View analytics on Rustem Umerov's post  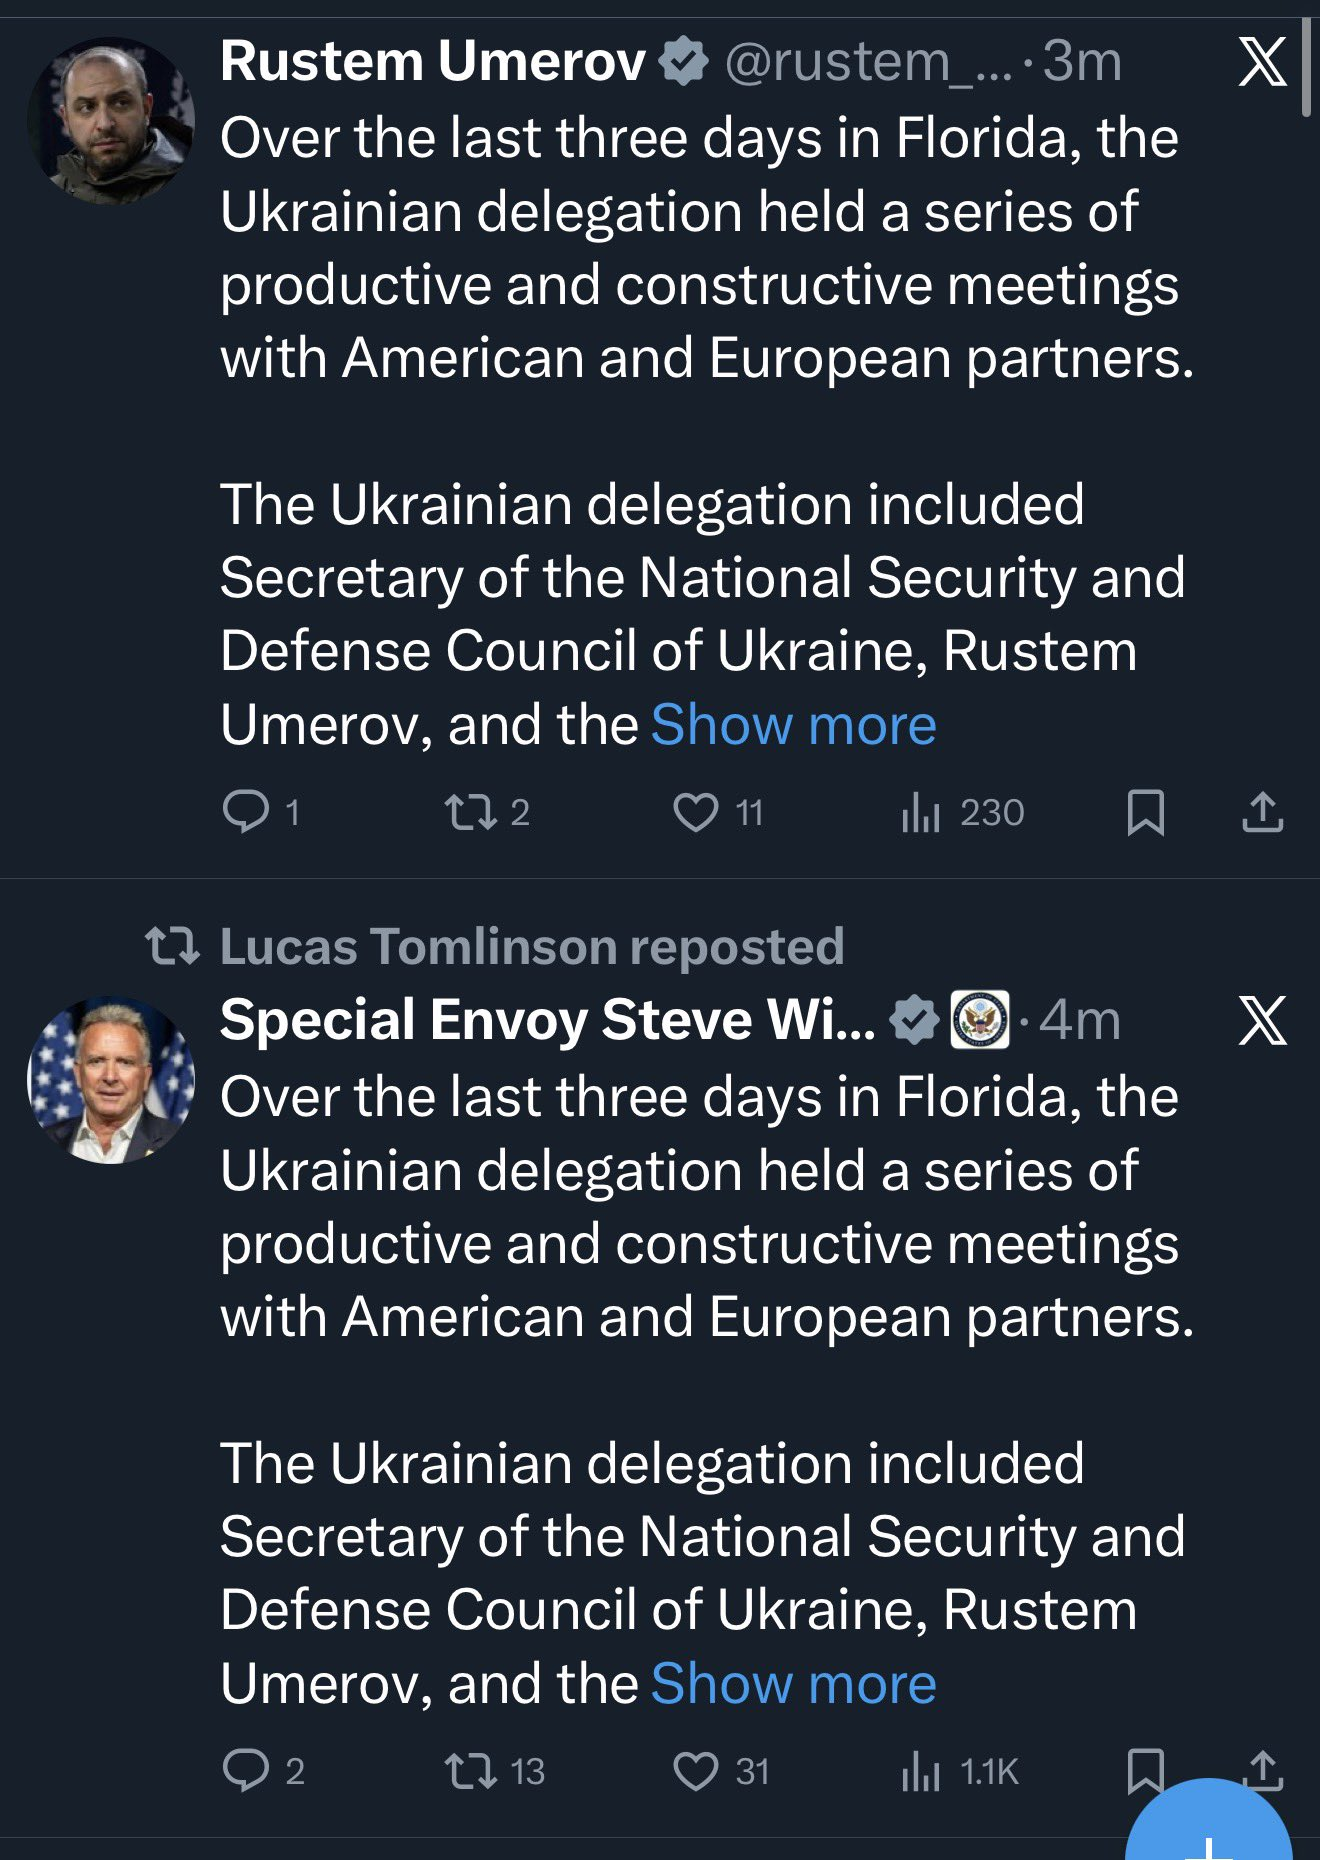click(921, 813)
